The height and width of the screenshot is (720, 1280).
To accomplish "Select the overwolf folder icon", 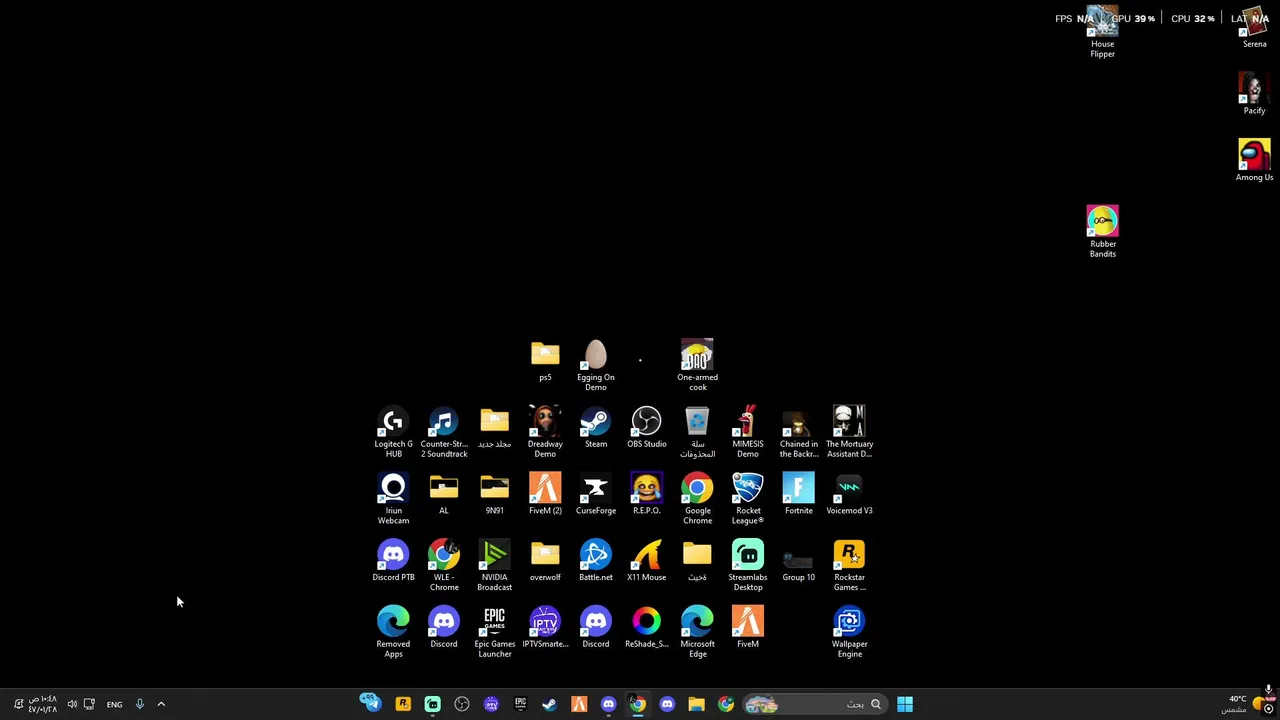I will coord(545,562).
